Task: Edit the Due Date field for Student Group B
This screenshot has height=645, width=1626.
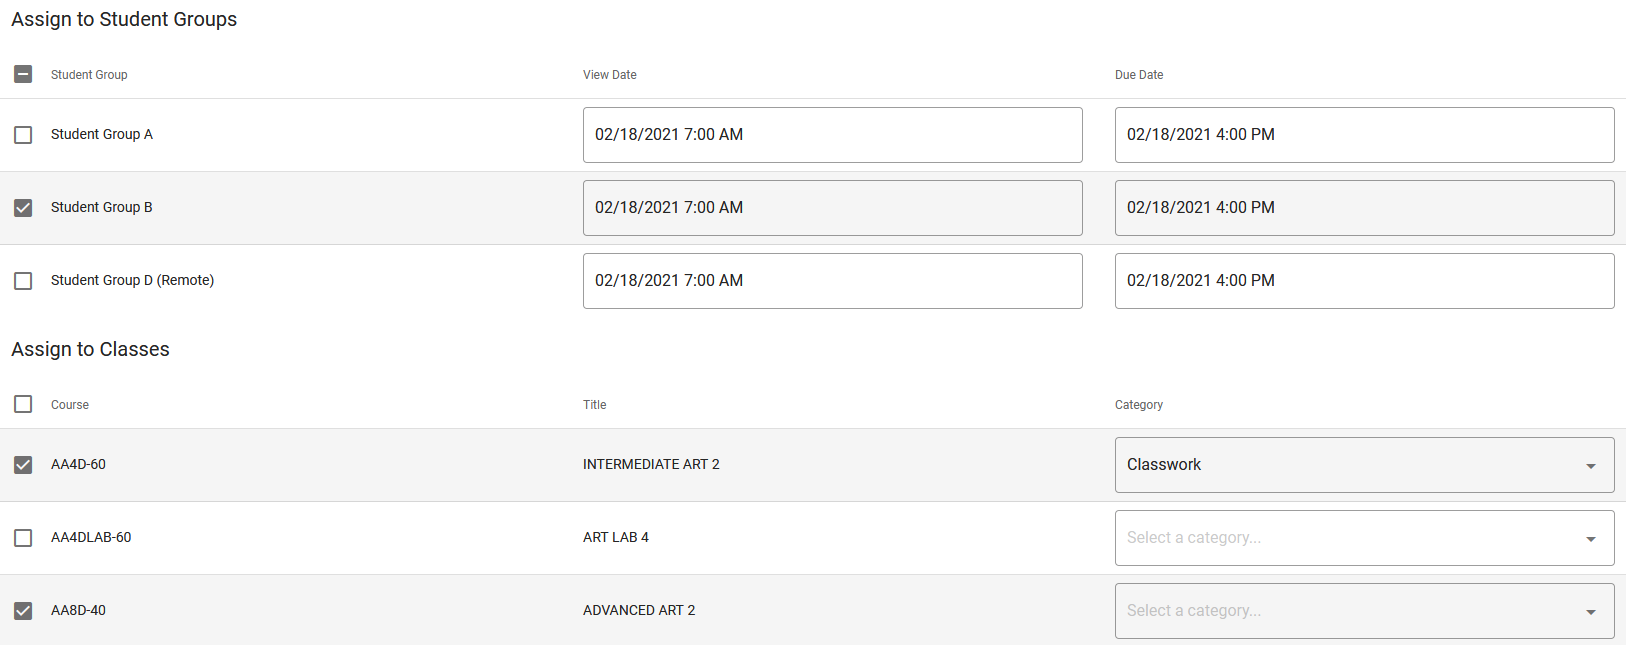Action: (x=1364, y=208)
